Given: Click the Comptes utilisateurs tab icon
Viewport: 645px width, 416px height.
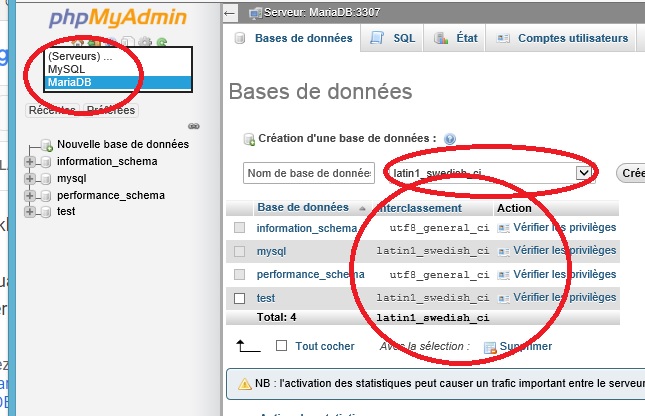Looking at the screenshot, I should pyautogui.click(x=503, y=38).
